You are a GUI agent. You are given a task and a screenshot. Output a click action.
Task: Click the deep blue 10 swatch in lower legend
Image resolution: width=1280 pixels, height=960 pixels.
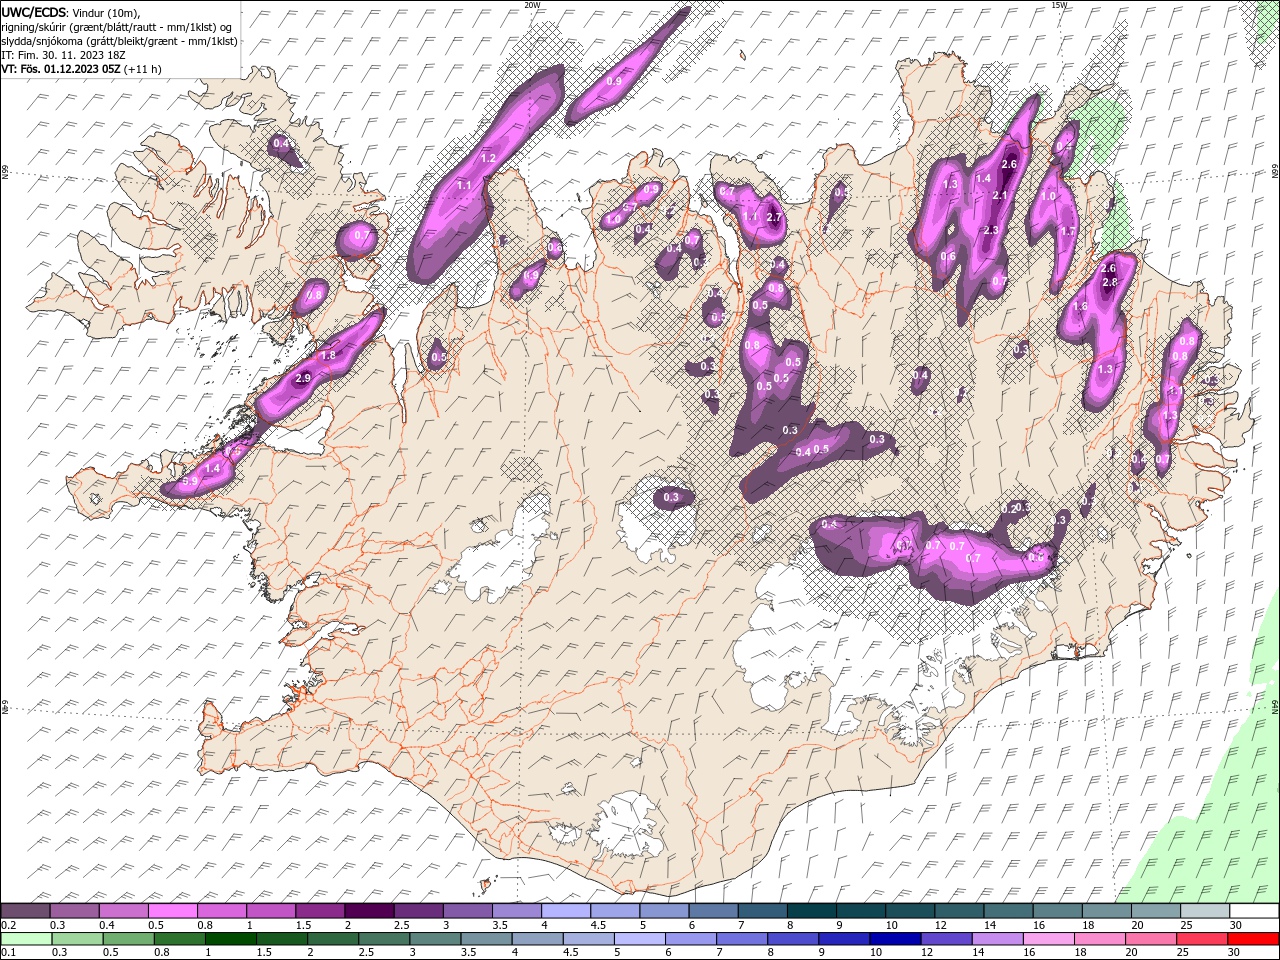click(894, 939)
